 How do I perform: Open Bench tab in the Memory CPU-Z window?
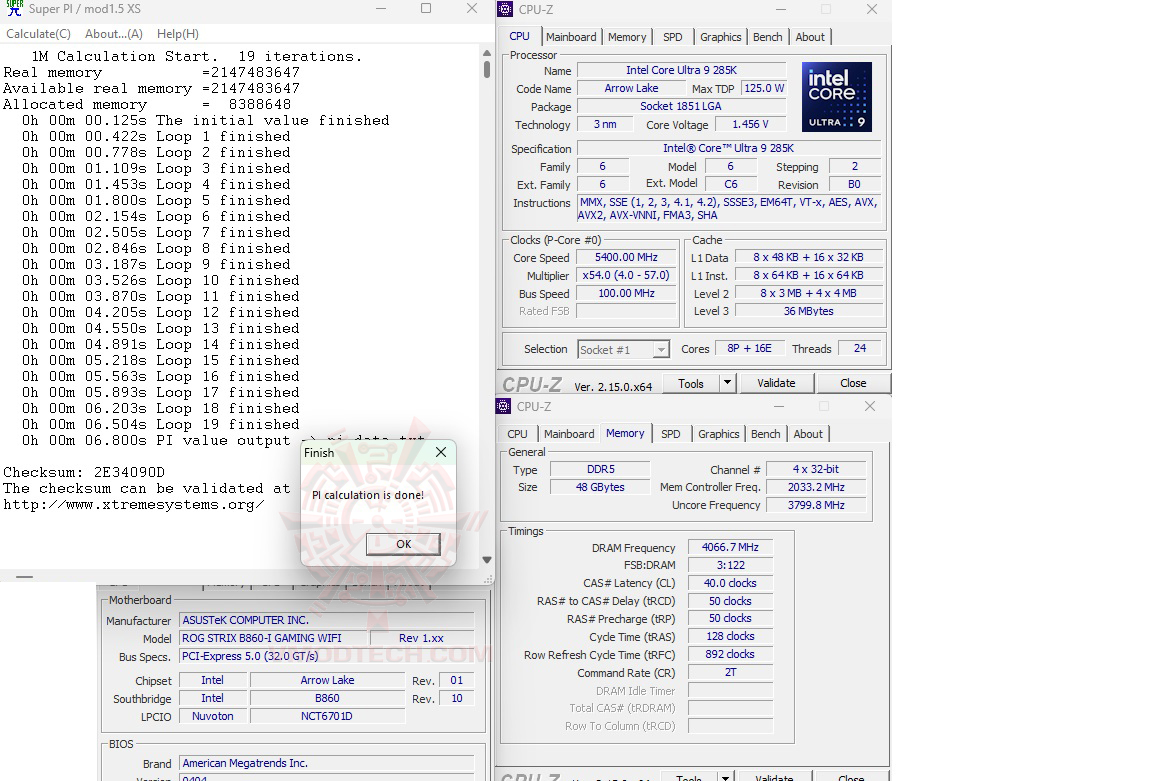[x=766, y=434]
